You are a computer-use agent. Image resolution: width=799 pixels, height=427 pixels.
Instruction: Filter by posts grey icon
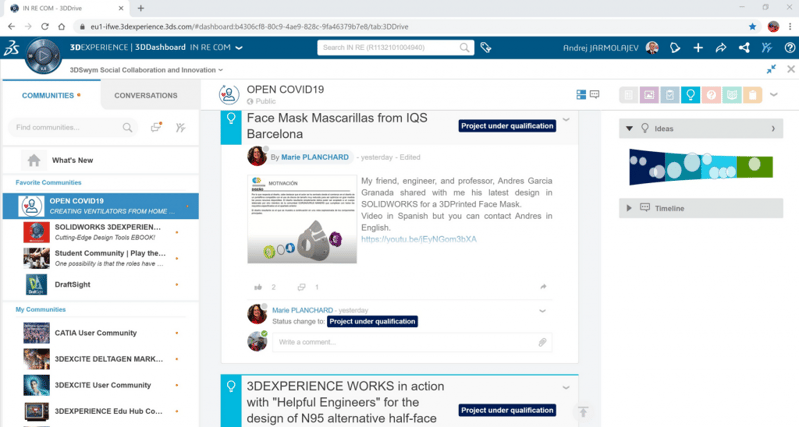pos(628,95)
